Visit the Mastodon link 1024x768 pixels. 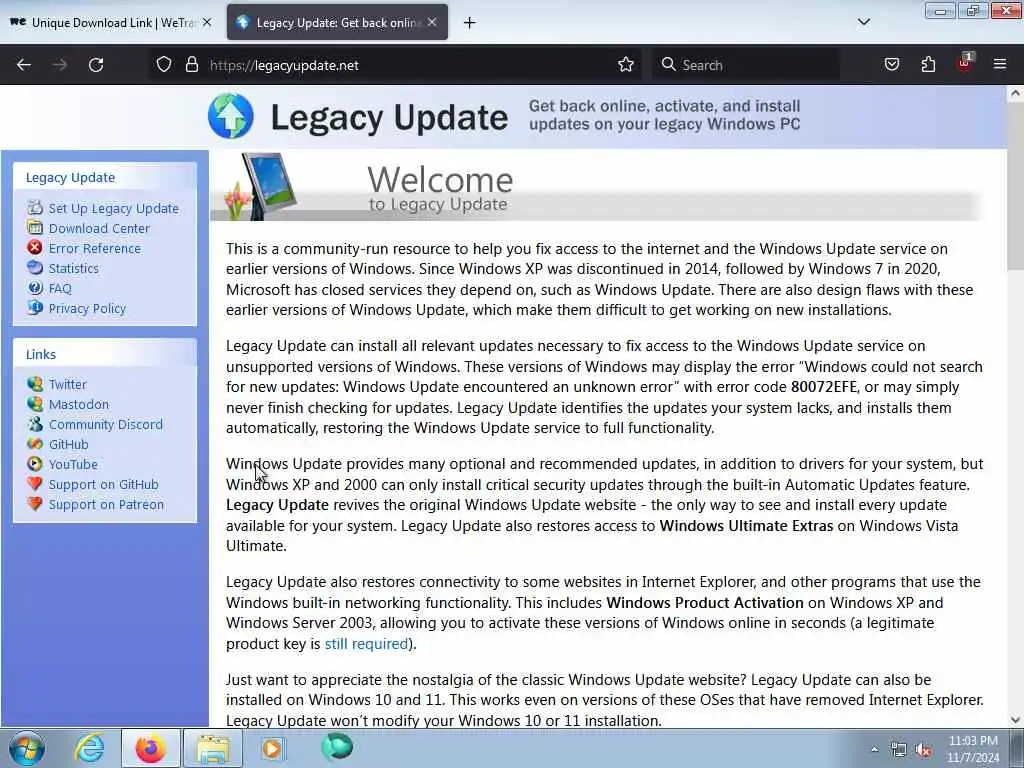[x=79, y=404]
